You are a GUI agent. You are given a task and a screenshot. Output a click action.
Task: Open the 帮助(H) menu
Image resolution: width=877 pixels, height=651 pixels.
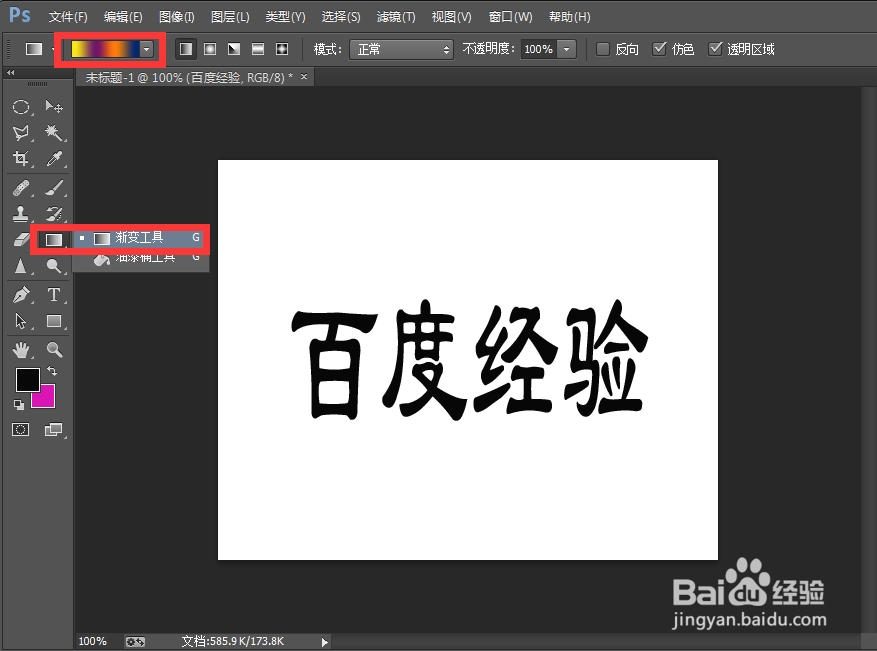[x=569, y=17]
